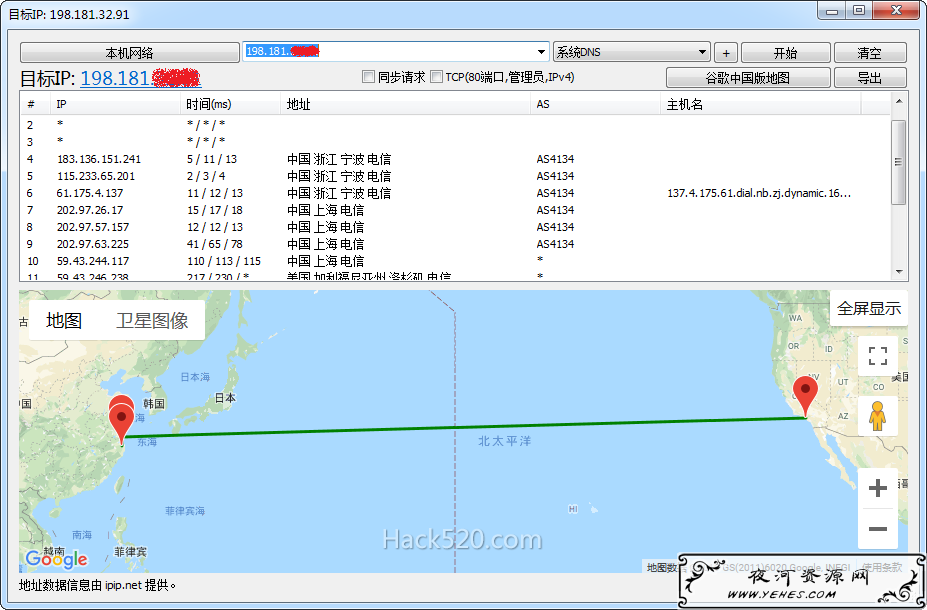Maximize the traceroute window
This screenshot has height=610, width=927.
click(x=860, y=11)
